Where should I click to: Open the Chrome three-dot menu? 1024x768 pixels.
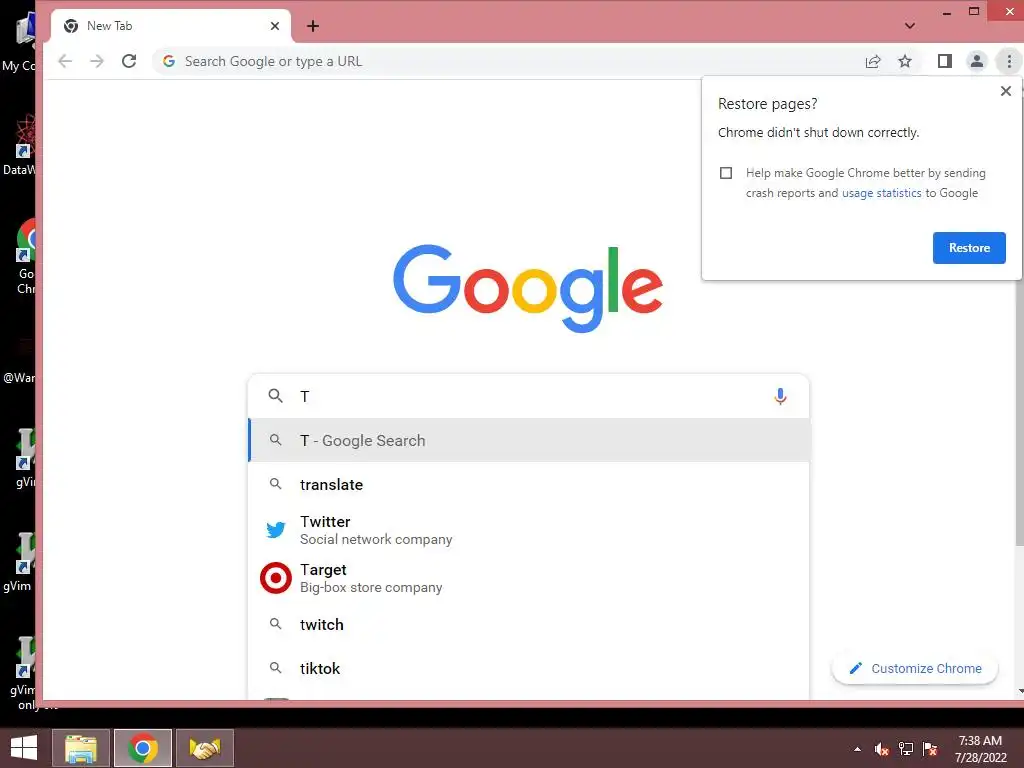point(1010,61)
